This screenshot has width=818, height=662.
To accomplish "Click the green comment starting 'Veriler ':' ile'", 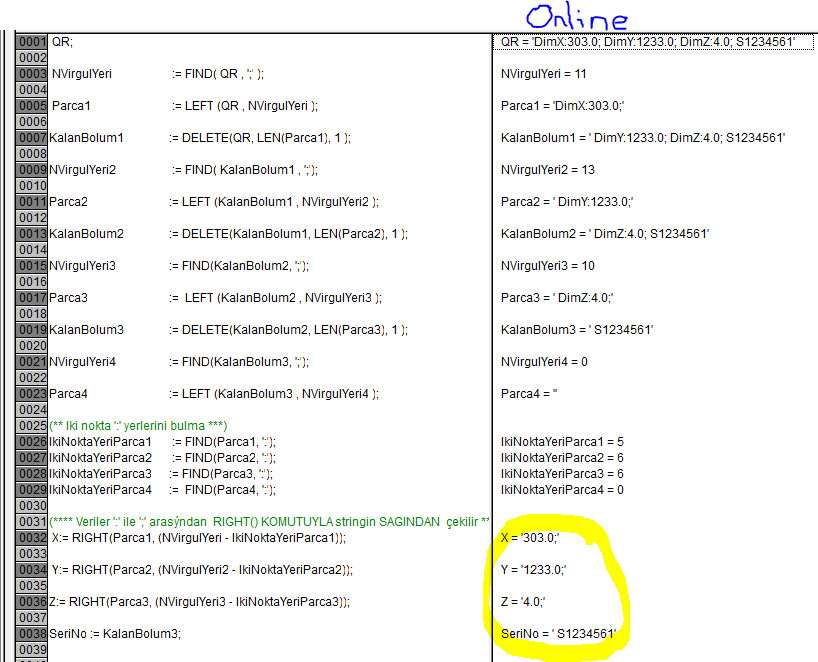I will pyautogui.click(x=270, y=522).
